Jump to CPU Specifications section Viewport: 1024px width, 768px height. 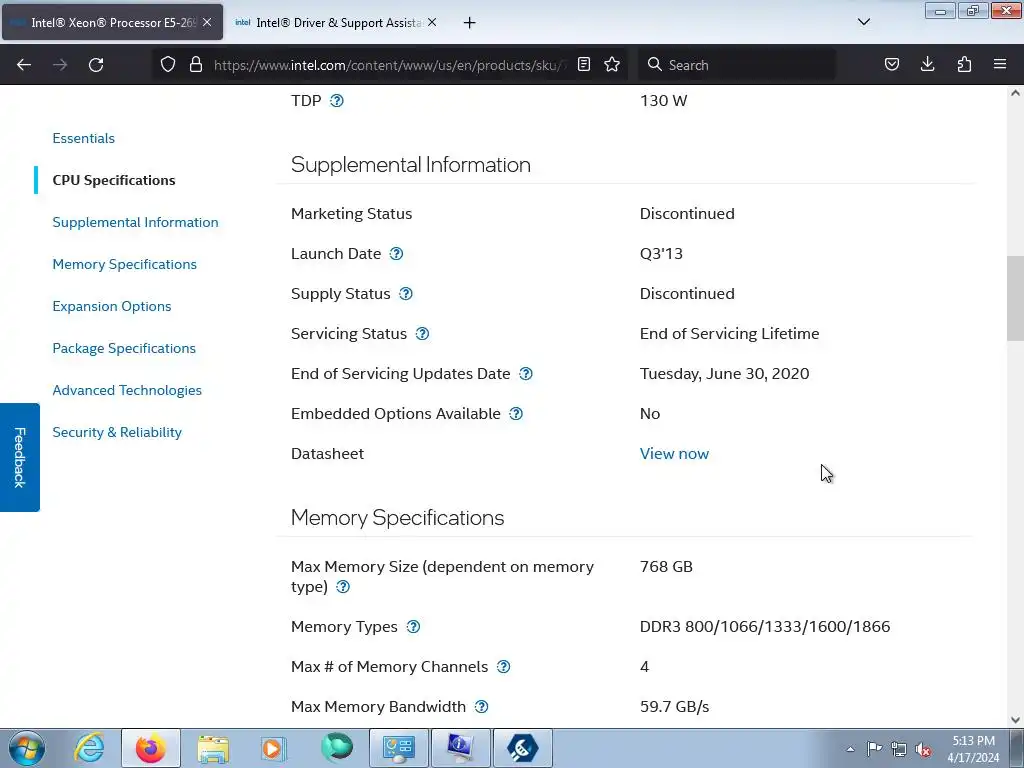tap(114, 180)
